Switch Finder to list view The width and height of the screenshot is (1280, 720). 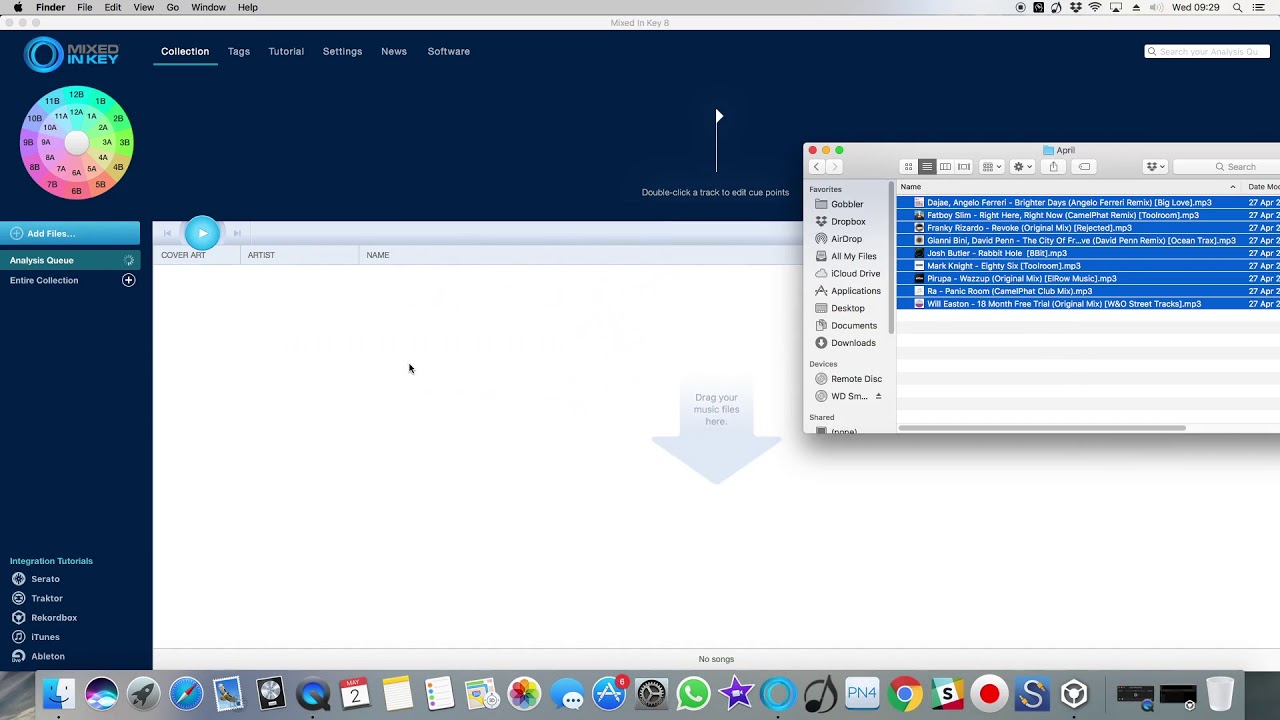point(927,167)
